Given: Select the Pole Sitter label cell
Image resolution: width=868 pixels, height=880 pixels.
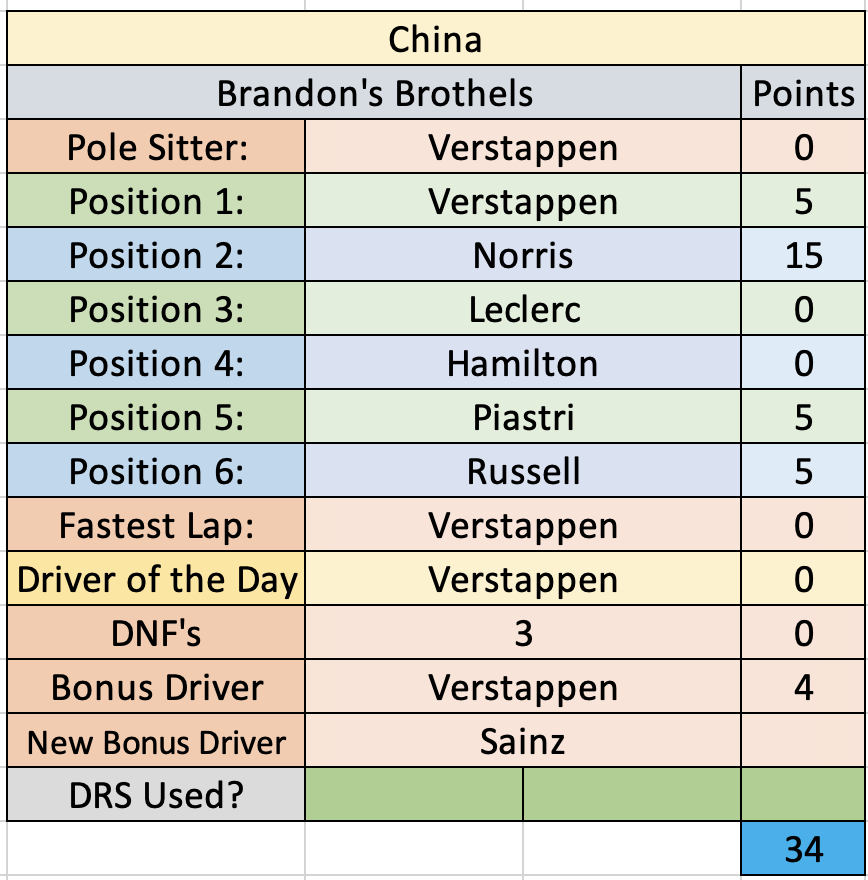Looking at the screenshot, I should point(156,146).
